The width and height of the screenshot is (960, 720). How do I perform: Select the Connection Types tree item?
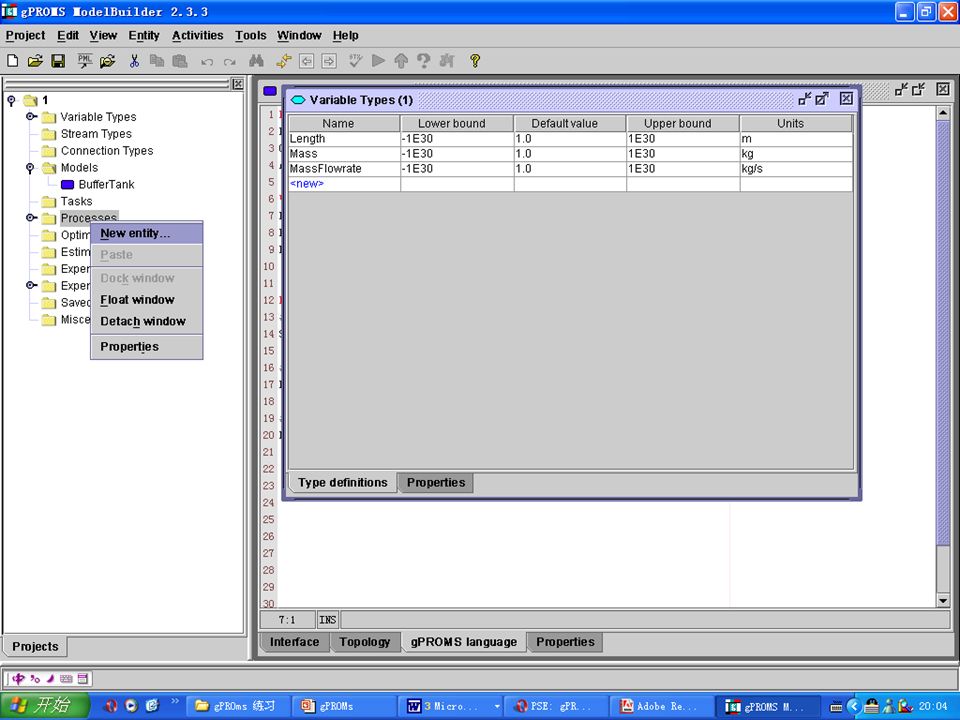107,151
